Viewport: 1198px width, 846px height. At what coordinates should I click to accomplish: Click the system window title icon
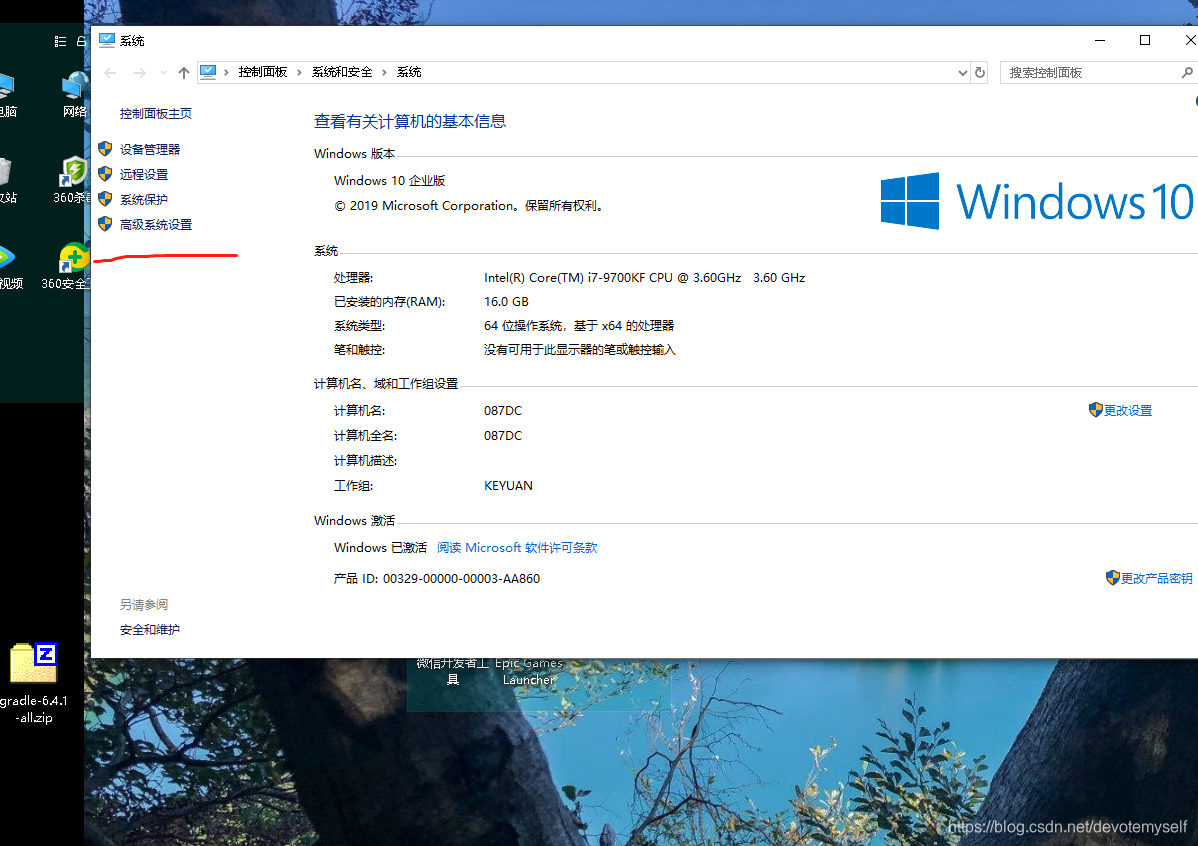107,41
